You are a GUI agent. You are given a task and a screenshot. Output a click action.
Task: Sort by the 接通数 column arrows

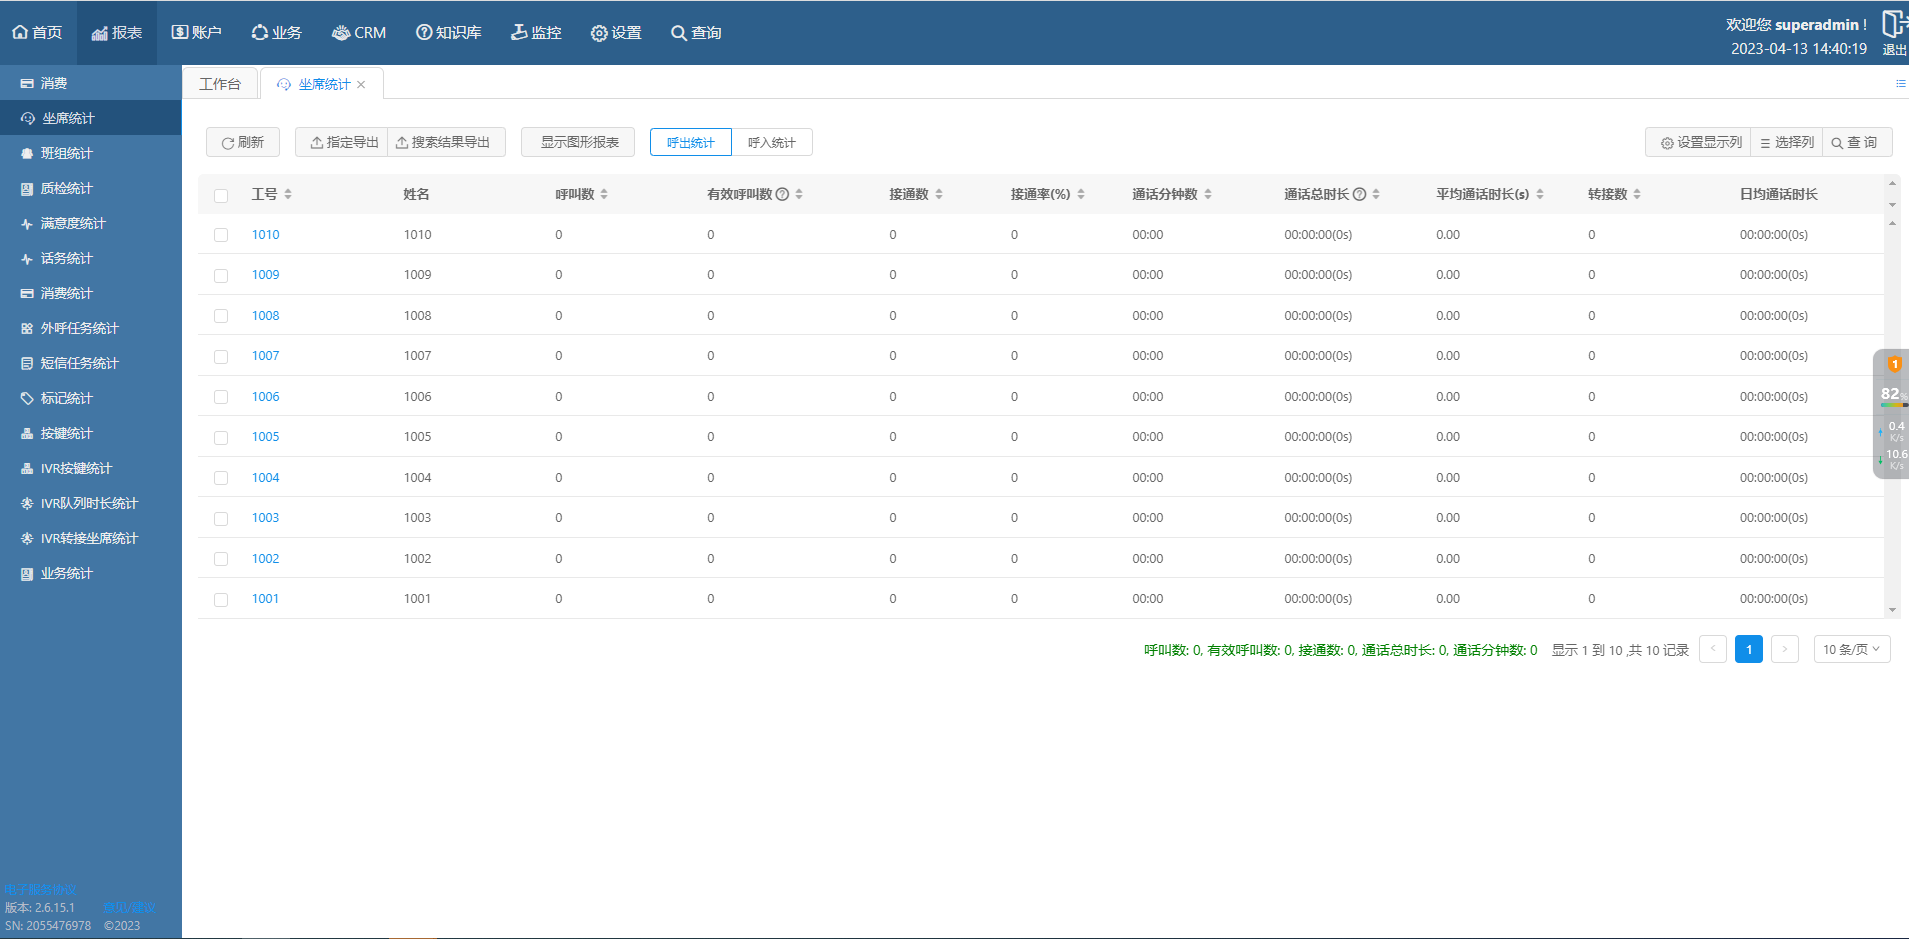click(939, 194)
